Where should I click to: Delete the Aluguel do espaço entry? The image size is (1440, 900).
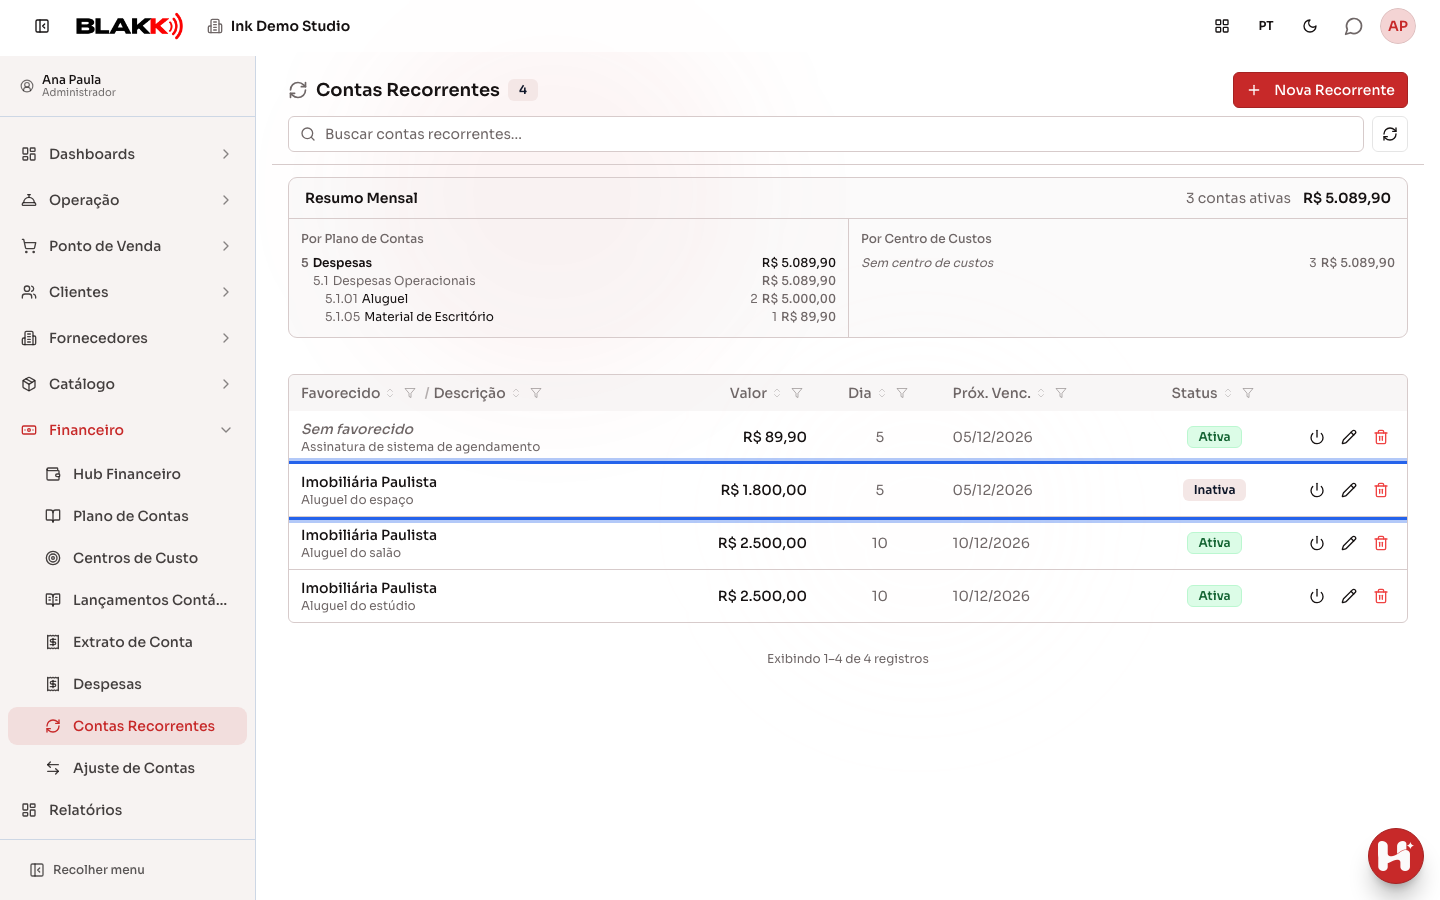pyautogui.click(x=1381, y=490)
